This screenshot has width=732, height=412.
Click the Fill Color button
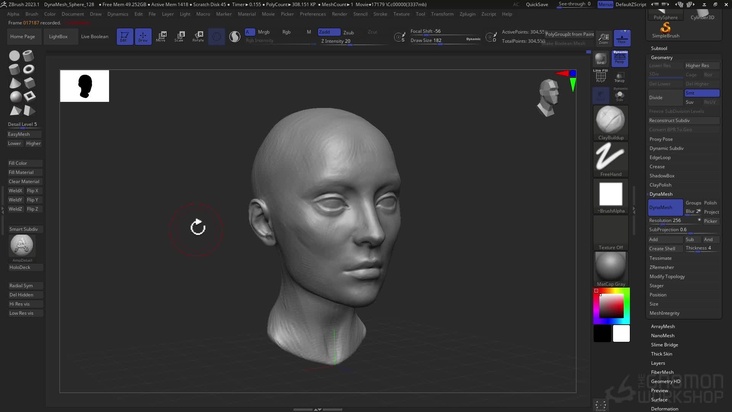tap(25, 163)
